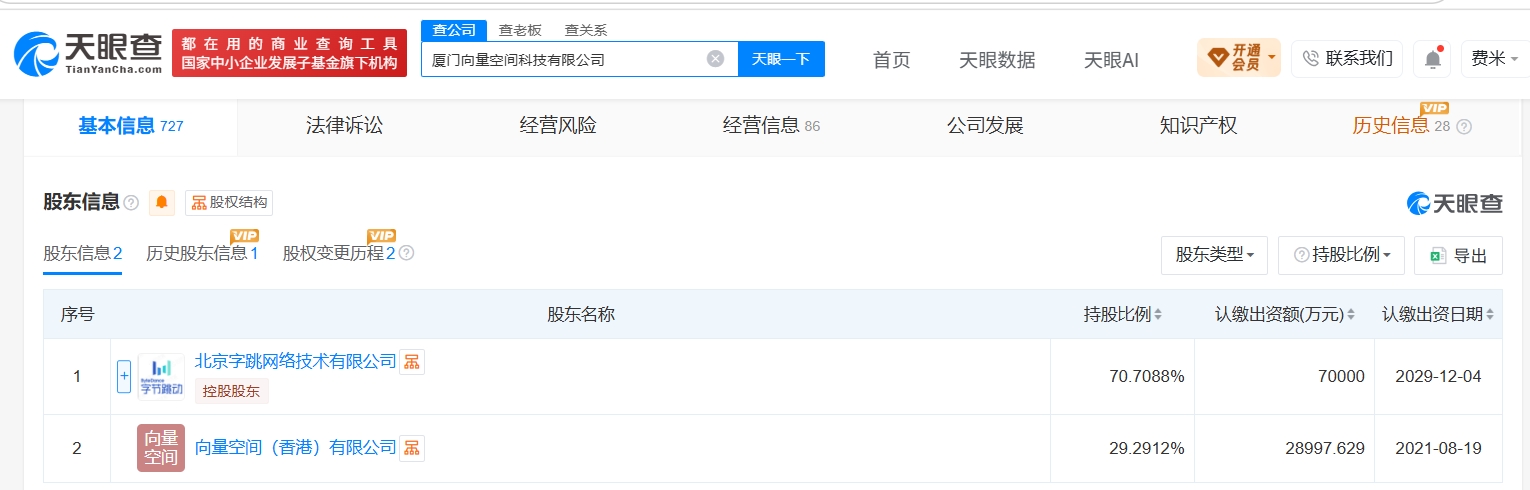The width and height of the screenshot is (1530, 490).
Task: Open the 知识产权 tab
Action: tap(1198, 126)
